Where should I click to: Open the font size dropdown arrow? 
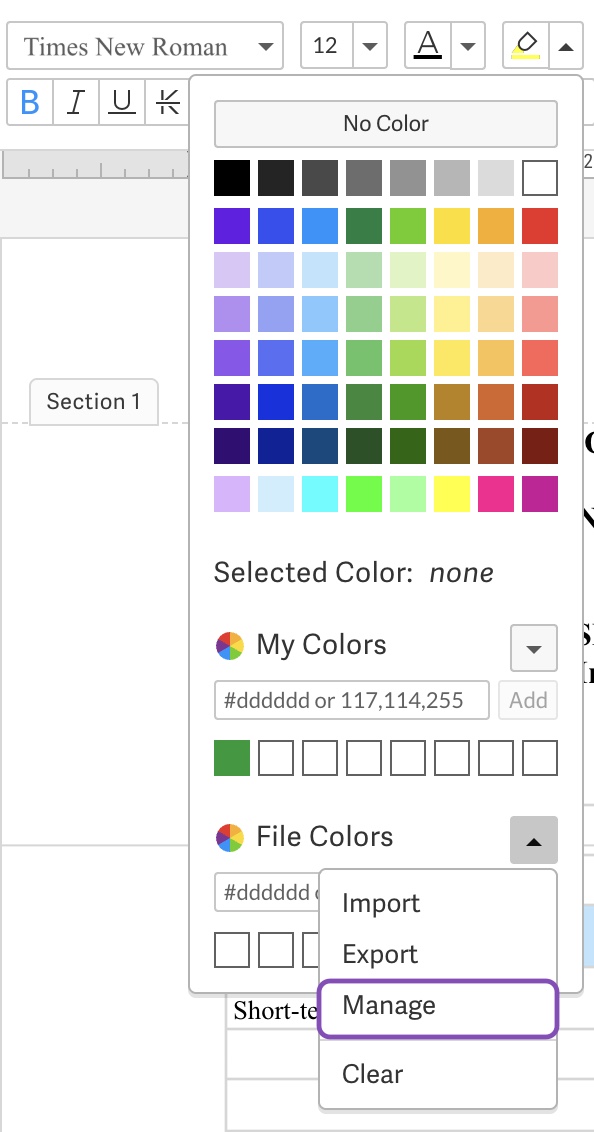tap(370, 45)
